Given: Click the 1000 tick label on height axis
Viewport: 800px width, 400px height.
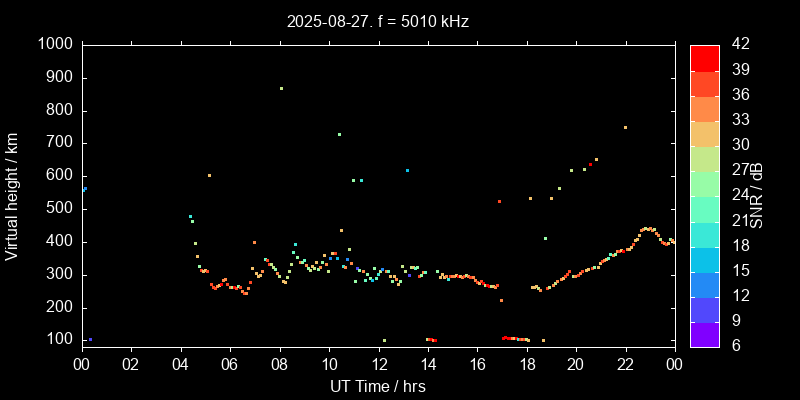Looking at the screenshot, I should (55, 44).
